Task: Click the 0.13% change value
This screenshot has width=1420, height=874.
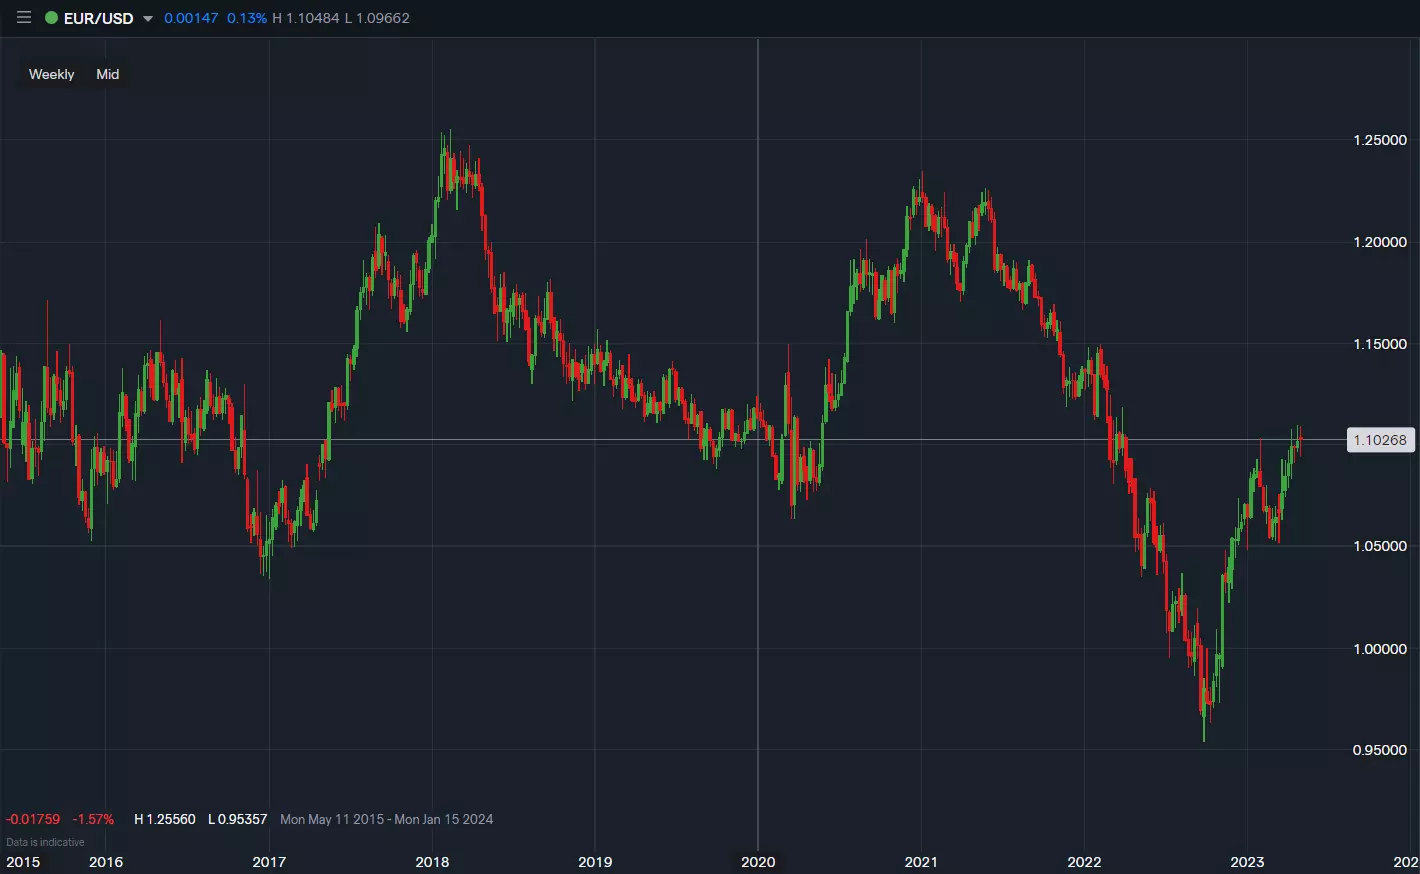Action: pyautogui.click(x=247, y=18)
